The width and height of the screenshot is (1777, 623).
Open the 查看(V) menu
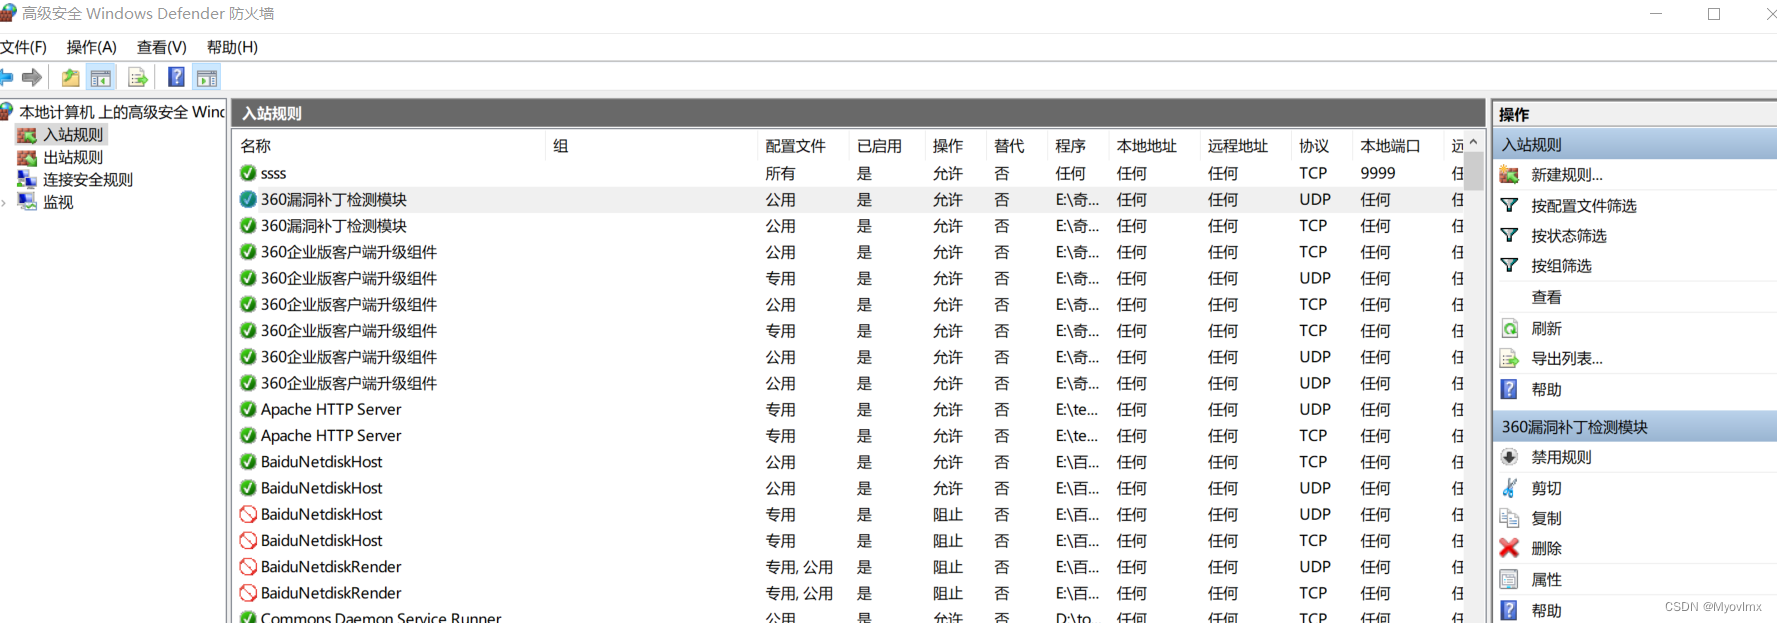(162, 47)
